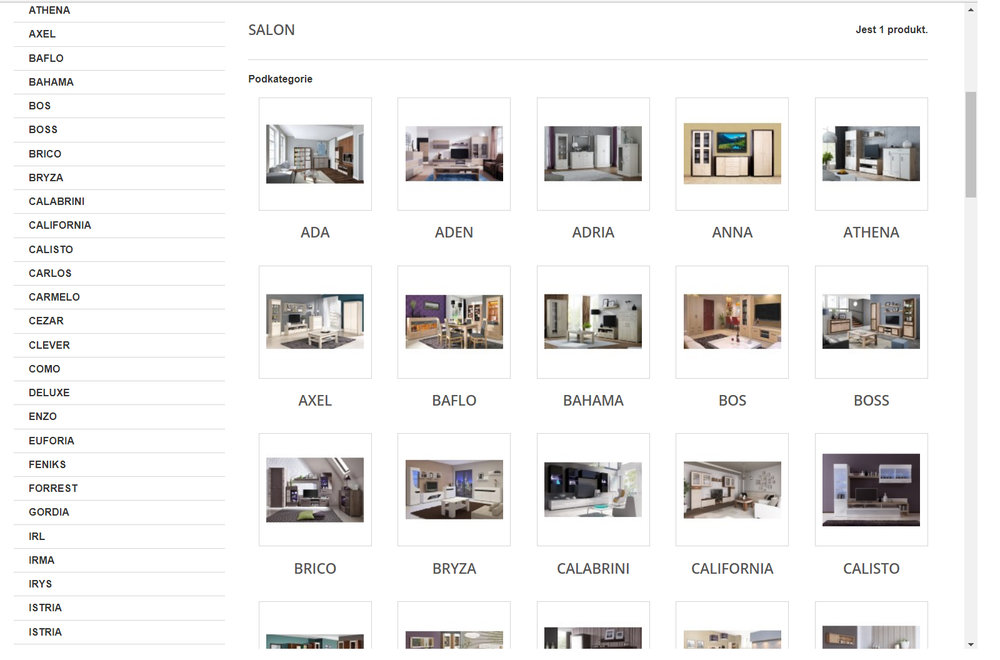
Task: Click the Podkategorie label
Action: [281, 79]
